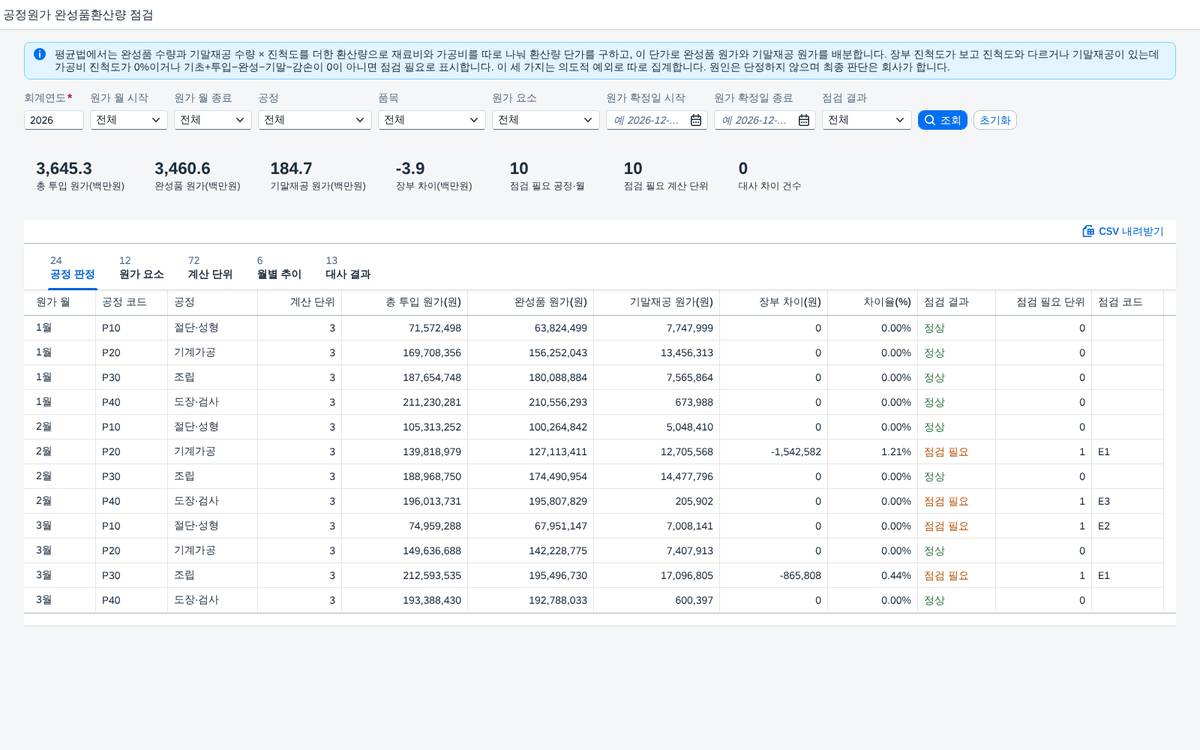Focus the 회계연도 input field
1200x750 pixels.
(x=54, y=120)
